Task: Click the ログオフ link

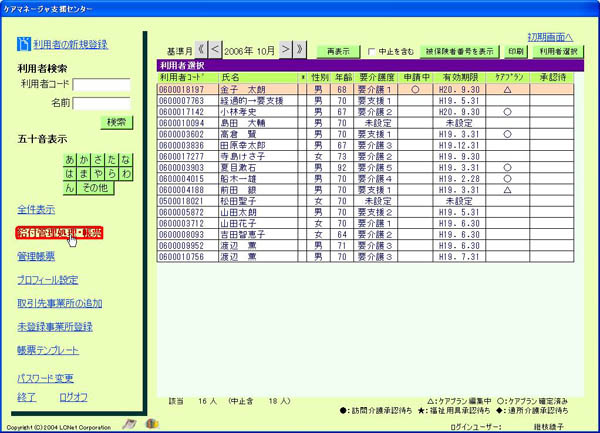Action: [x=73, y=397]
